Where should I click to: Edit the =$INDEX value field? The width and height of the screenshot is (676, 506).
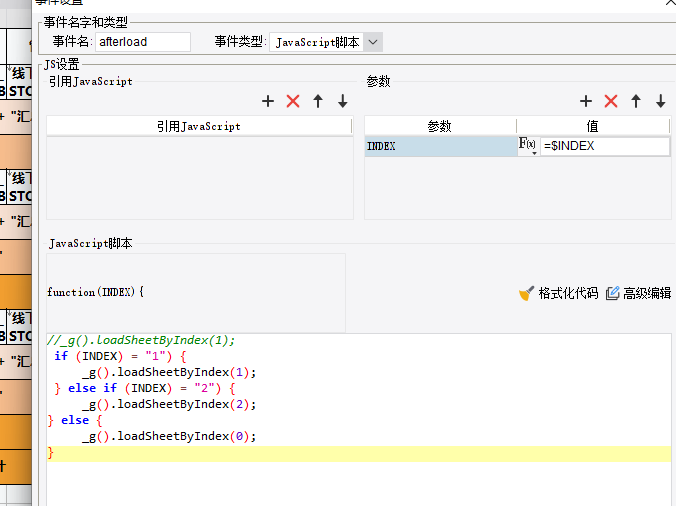(605, 146)
